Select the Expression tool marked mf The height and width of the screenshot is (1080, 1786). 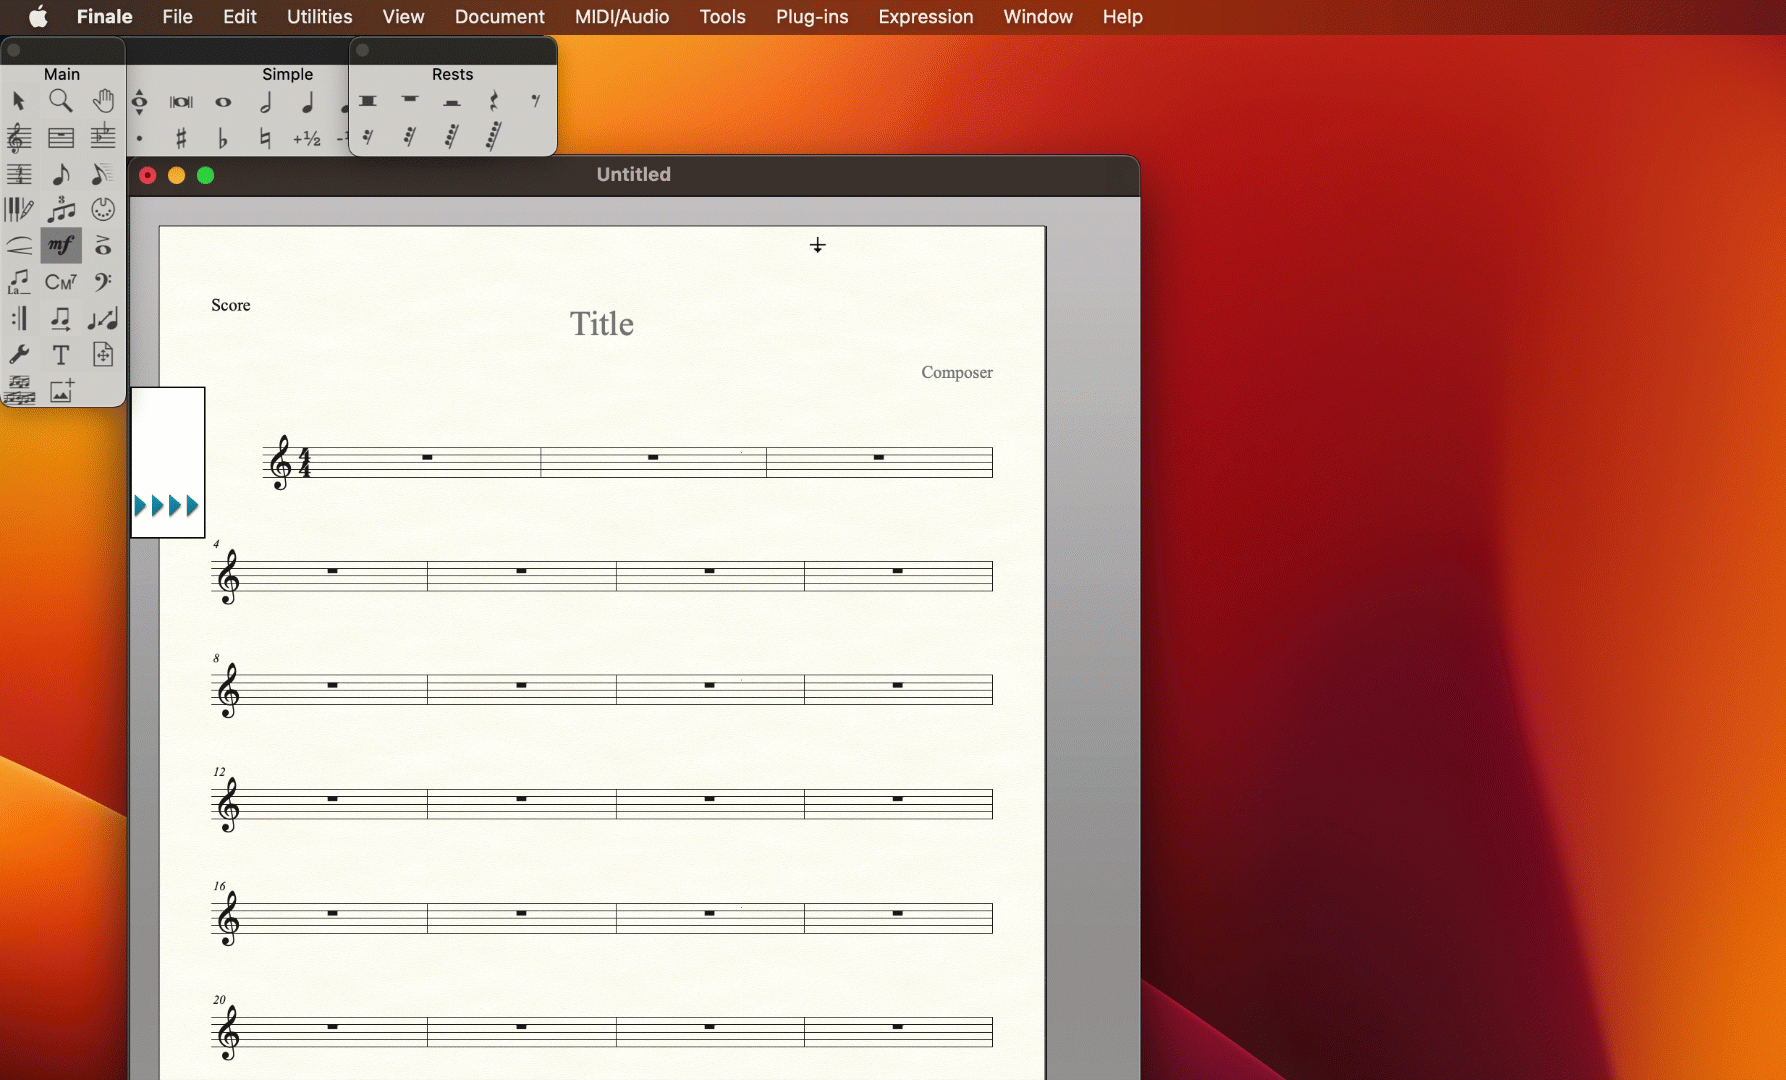(61, 245)
